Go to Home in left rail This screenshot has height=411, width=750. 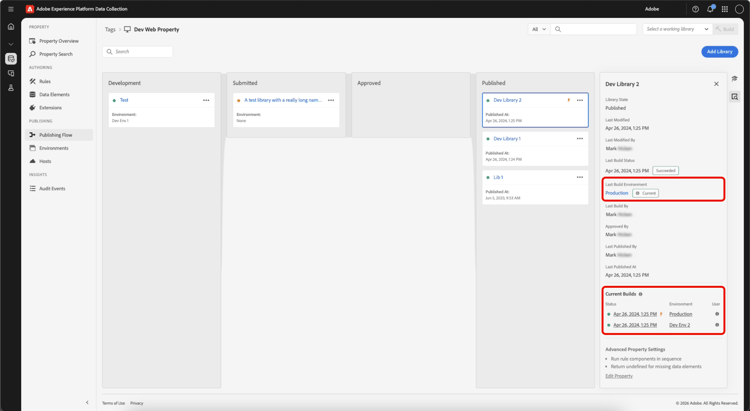11,27
